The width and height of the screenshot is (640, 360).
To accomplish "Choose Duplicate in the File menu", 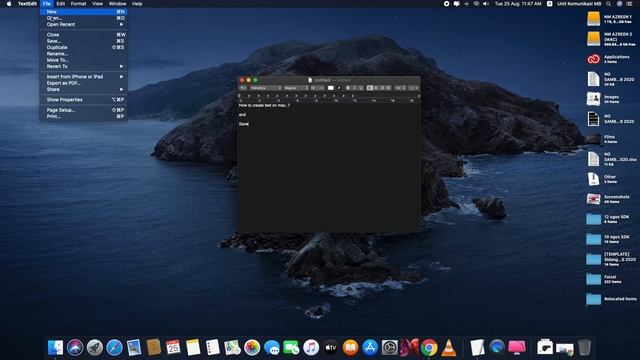I will (x=84, y=47).
